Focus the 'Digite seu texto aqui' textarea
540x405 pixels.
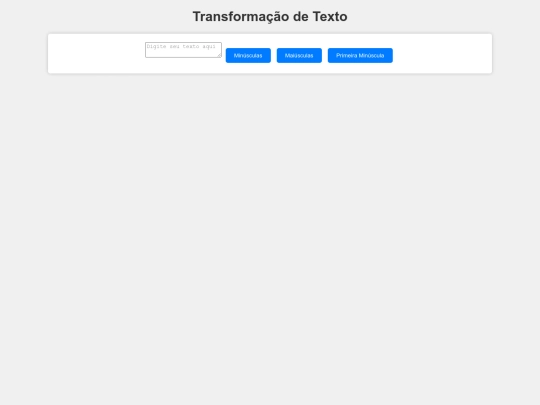point(183,50)
